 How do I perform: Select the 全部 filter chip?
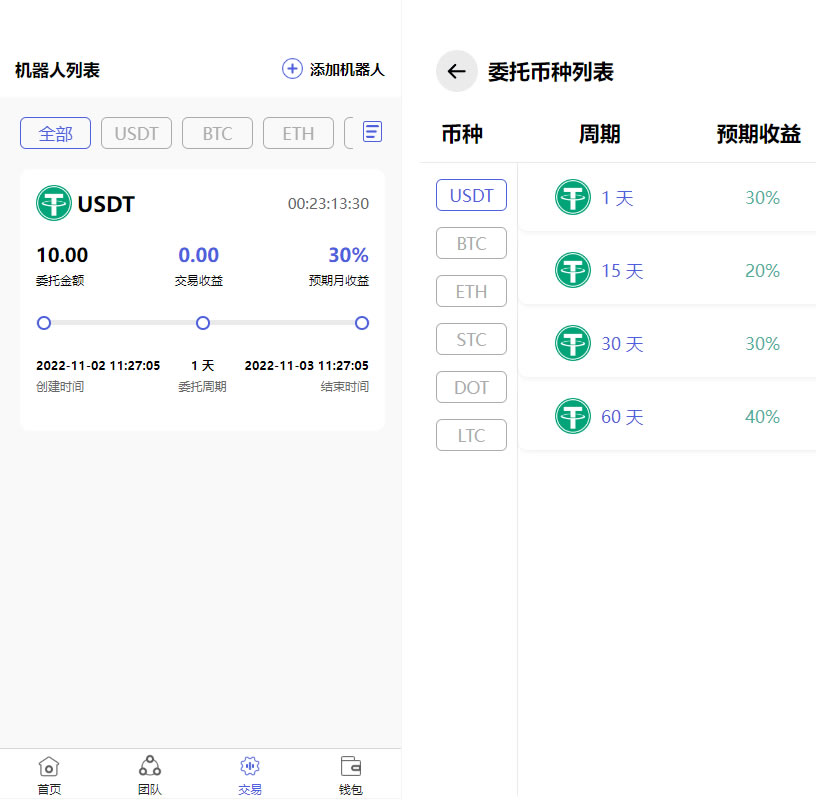coord(56,133)
